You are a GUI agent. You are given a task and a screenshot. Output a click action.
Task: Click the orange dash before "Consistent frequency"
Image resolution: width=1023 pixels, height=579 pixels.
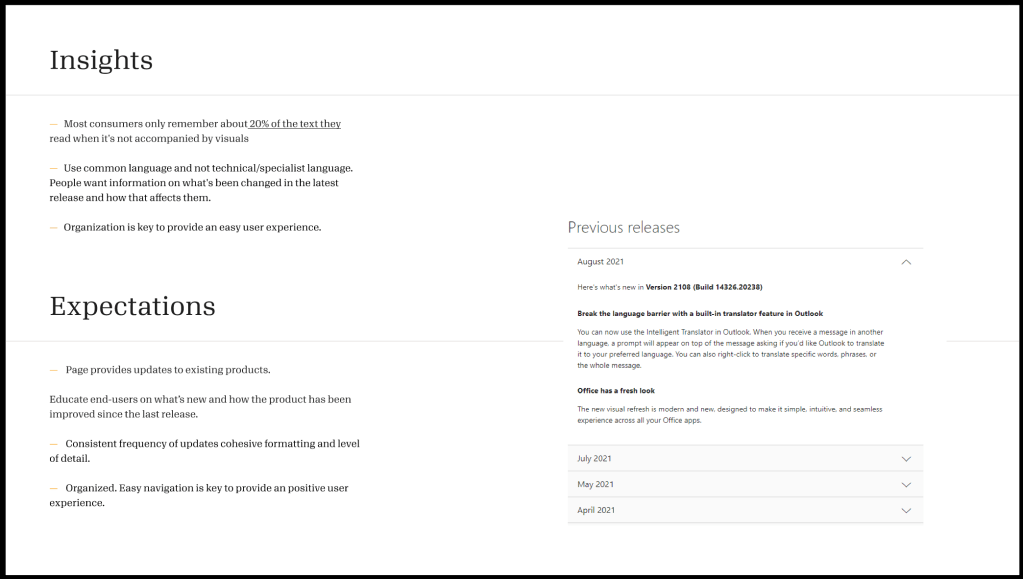point(54,444)
